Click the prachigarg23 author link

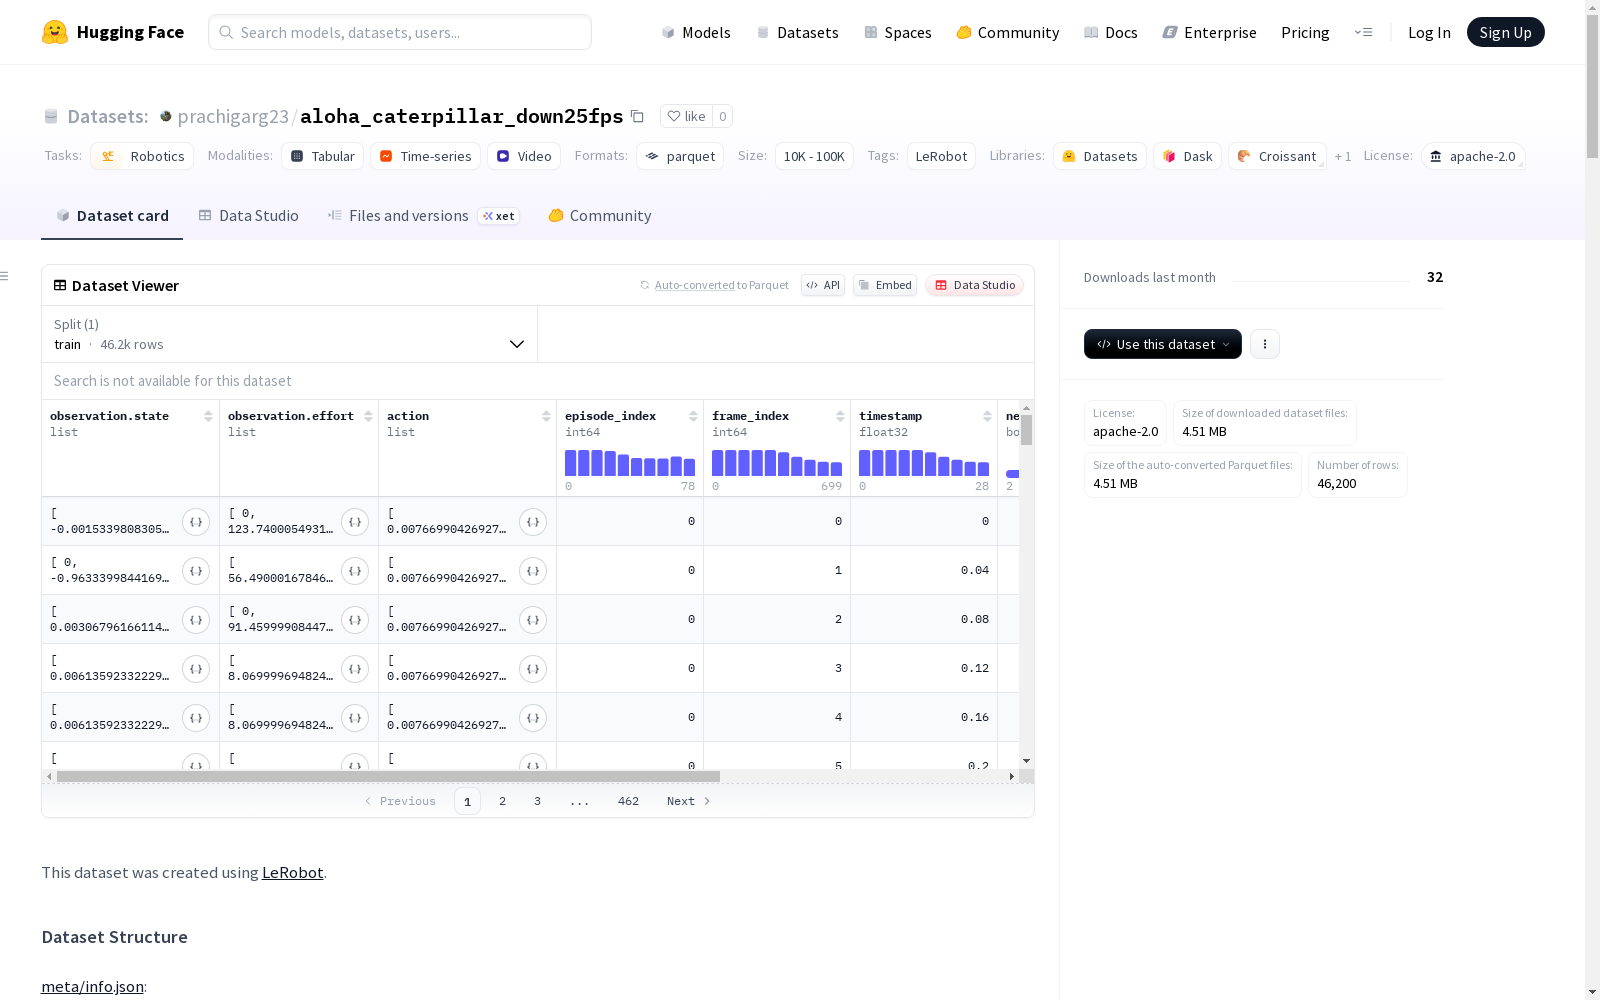(x=233, y=116)
